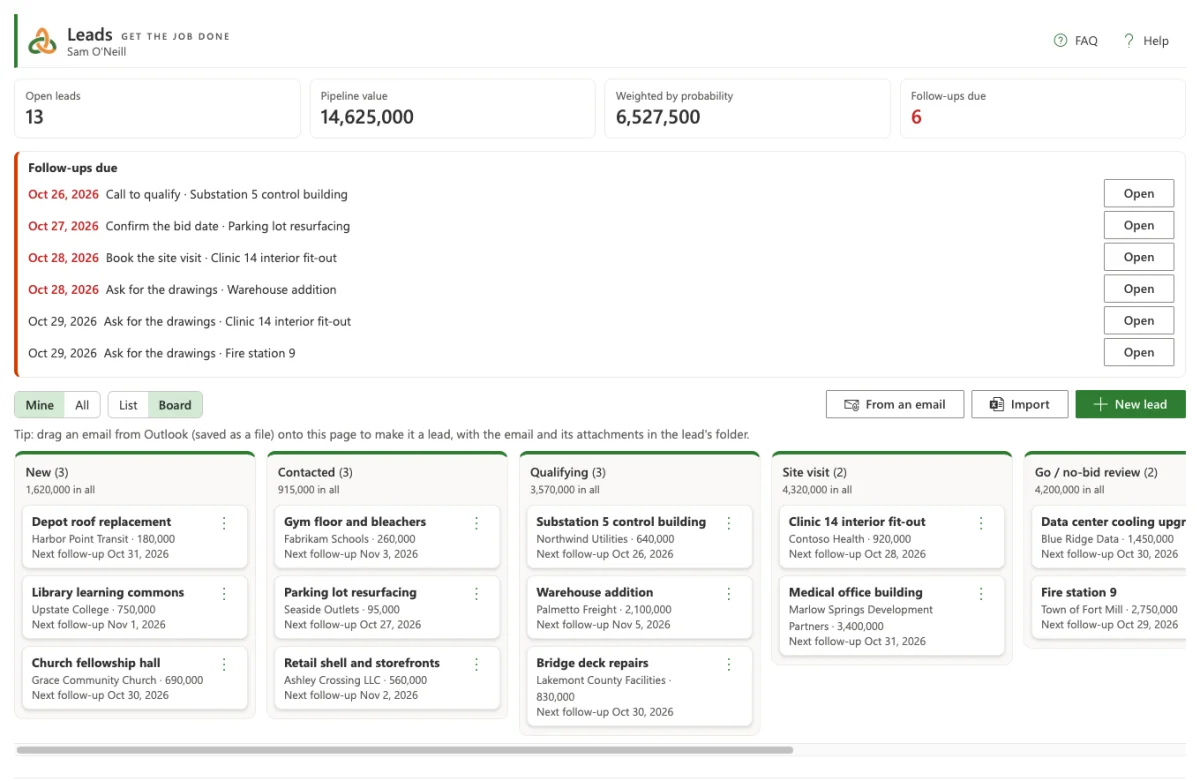Select the Depot roof replacement card title
Image resolution: width=1200 pixels, height=781 pixels.
(x=101, y=522)
